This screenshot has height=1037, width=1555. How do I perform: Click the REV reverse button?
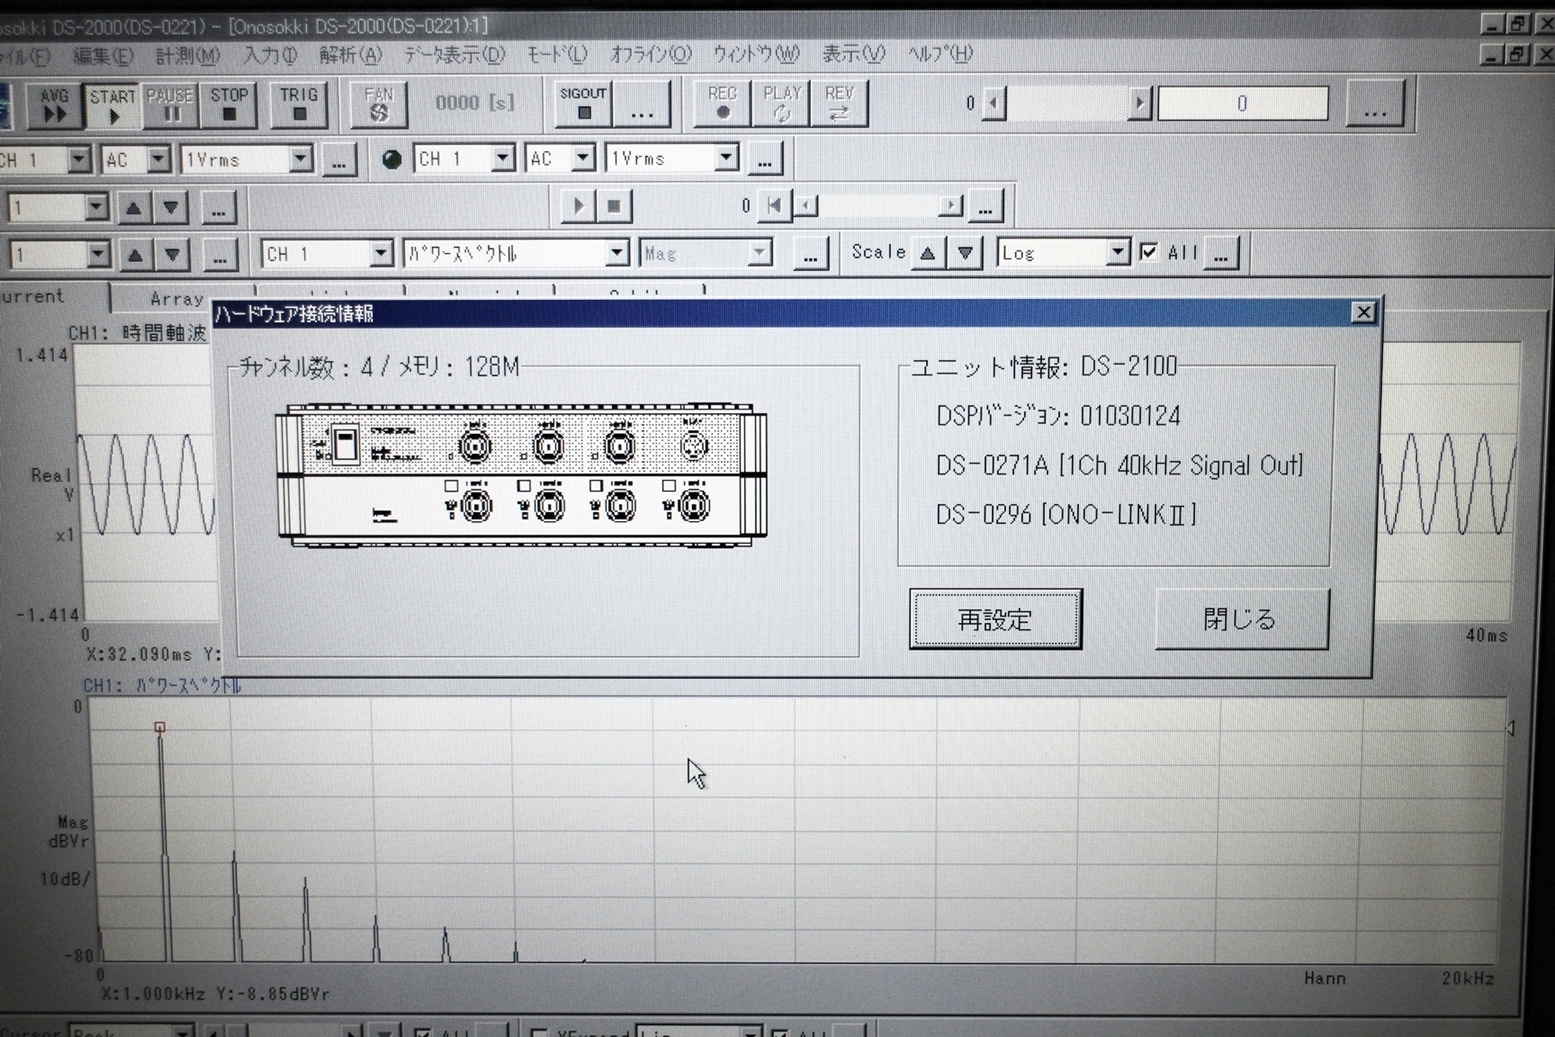click(839, 103)
